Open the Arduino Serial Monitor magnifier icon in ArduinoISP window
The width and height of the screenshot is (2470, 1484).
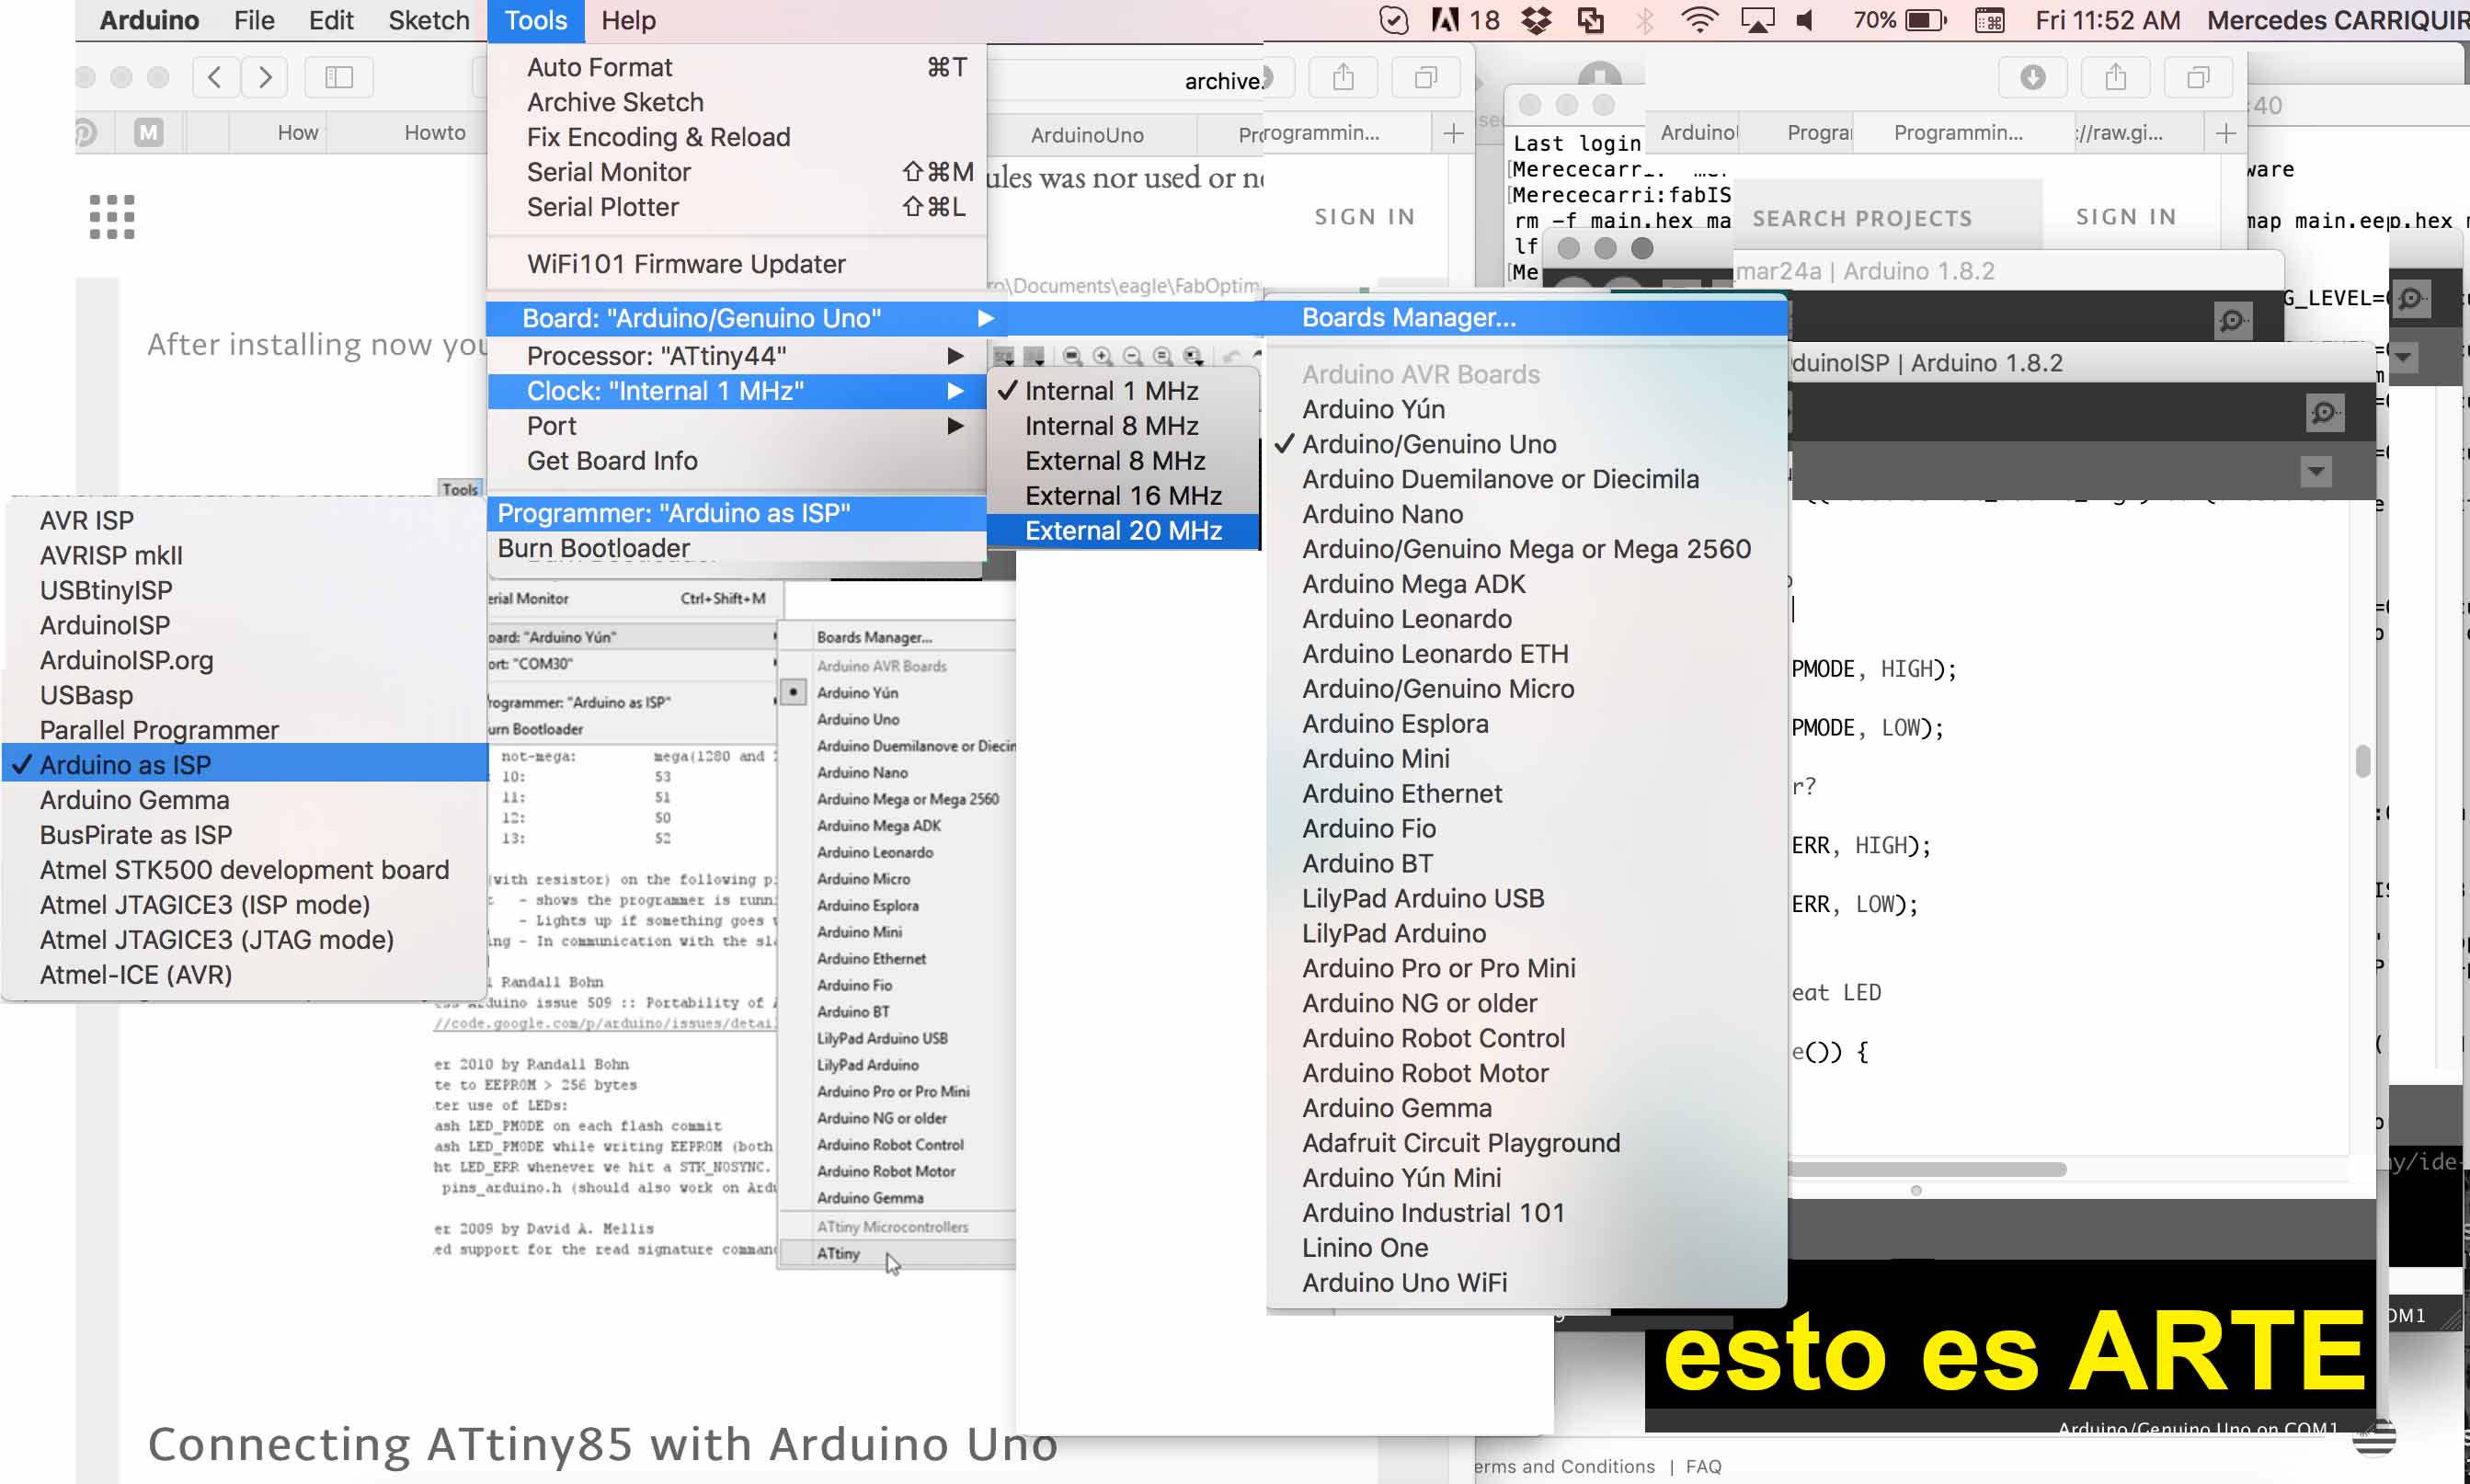2324,412
